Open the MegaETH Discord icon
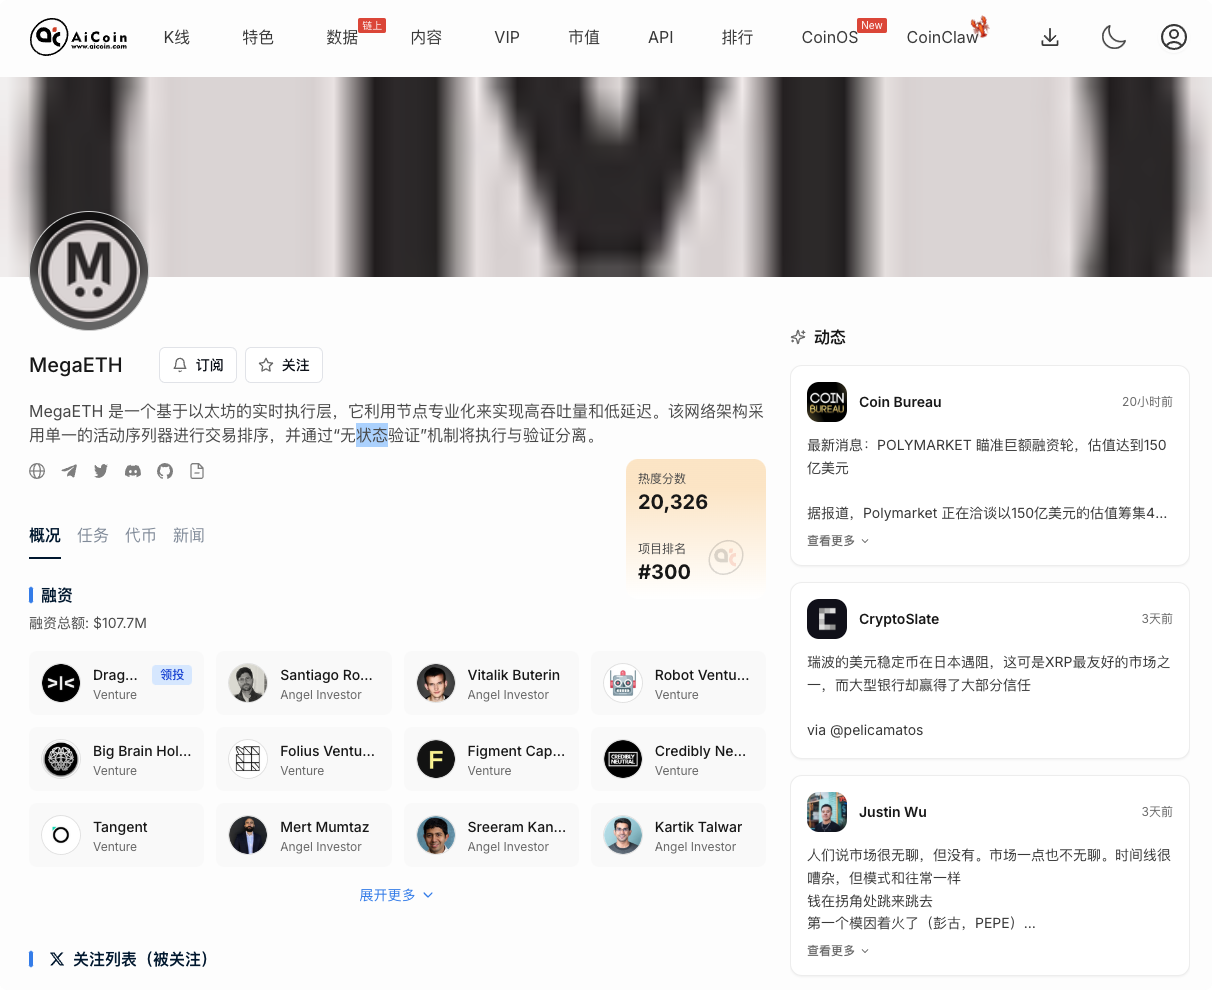Image resolution: width=1212 pixels, height=990 pixels. (133, 471)
